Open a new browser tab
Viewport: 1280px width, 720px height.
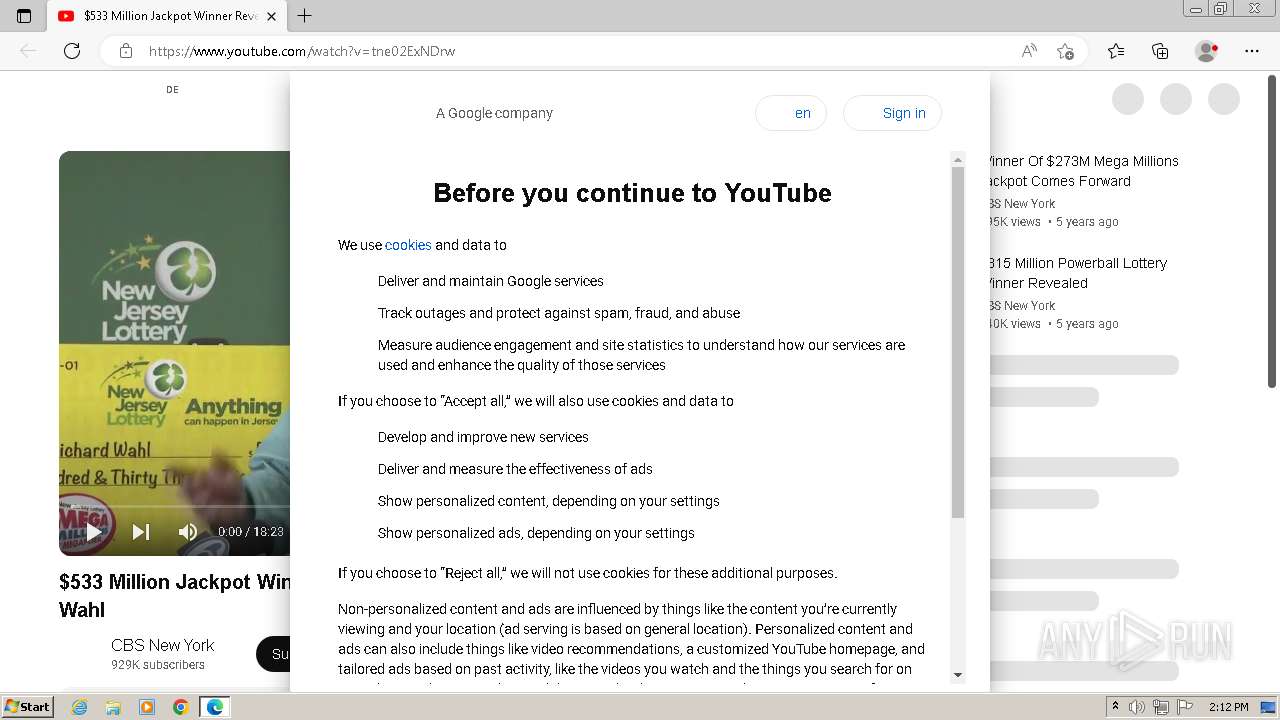[305, 16]
